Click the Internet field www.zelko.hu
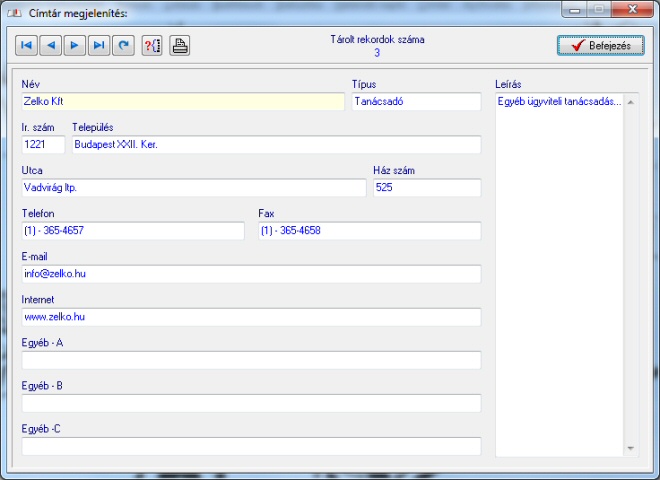The image size is (660, 480). pos(251,317)
